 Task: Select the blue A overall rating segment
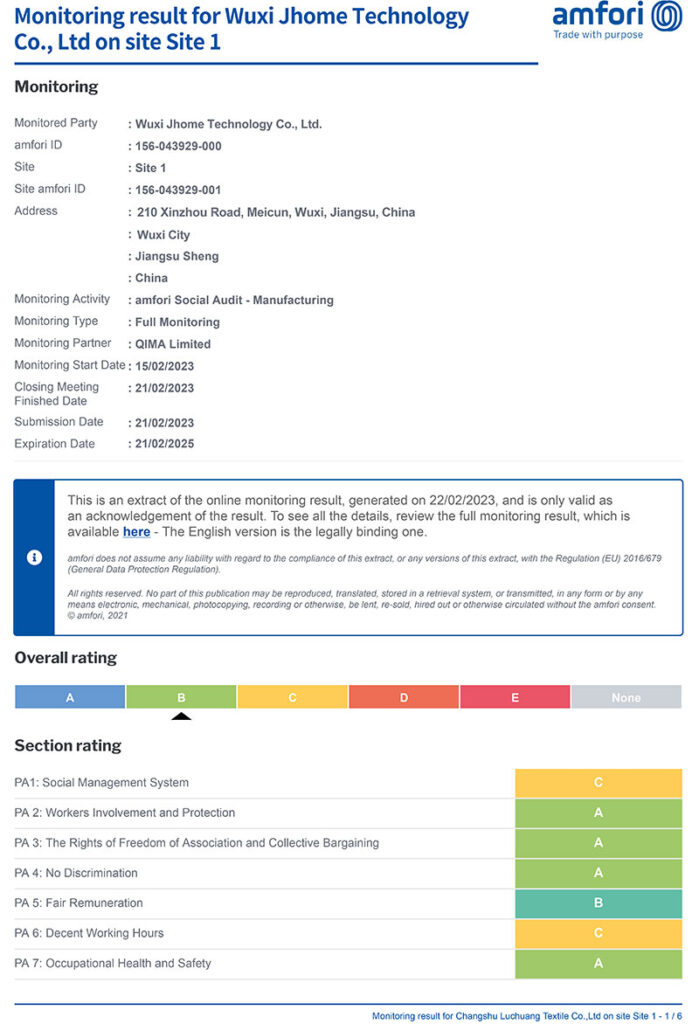tap(70, 697)
